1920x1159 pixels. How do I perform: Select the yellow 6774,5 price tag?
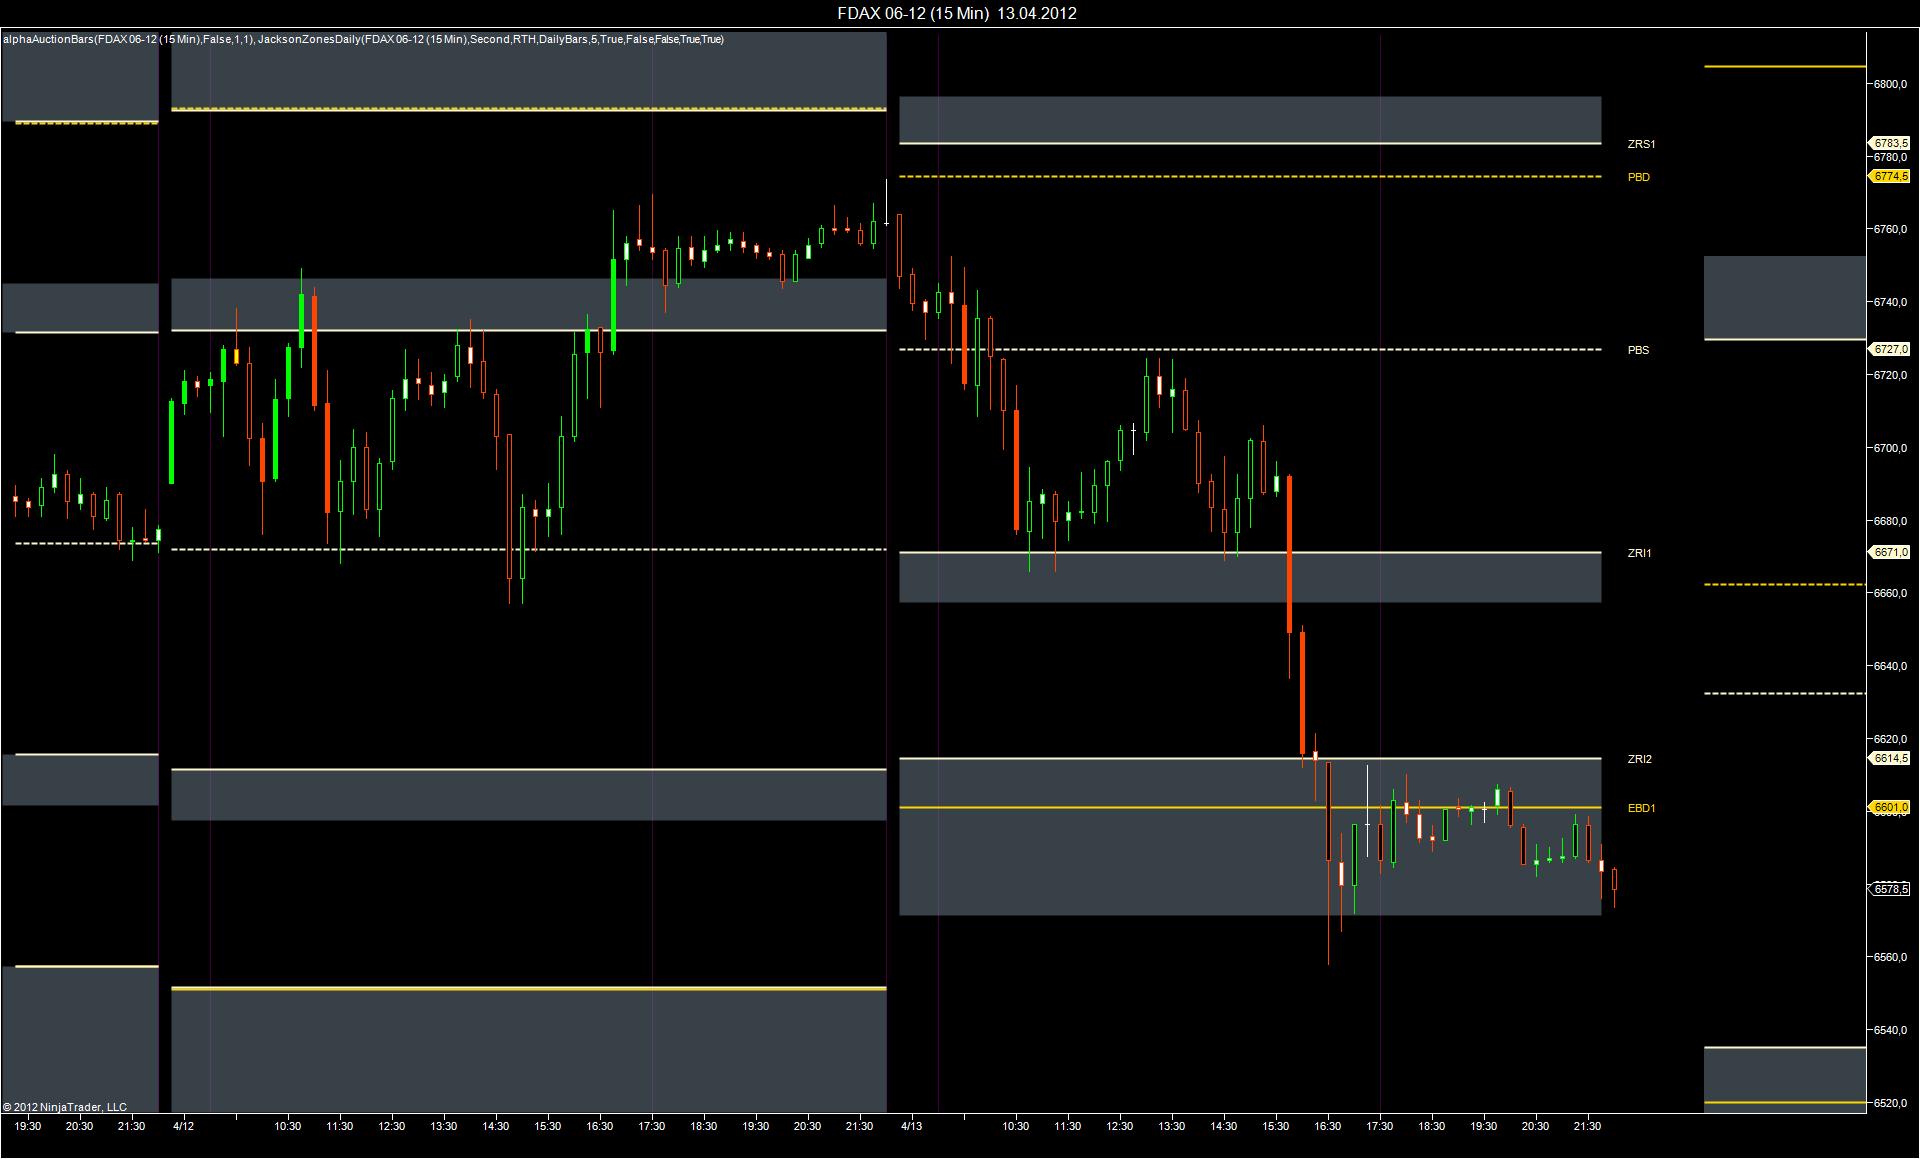(1890, 176)
